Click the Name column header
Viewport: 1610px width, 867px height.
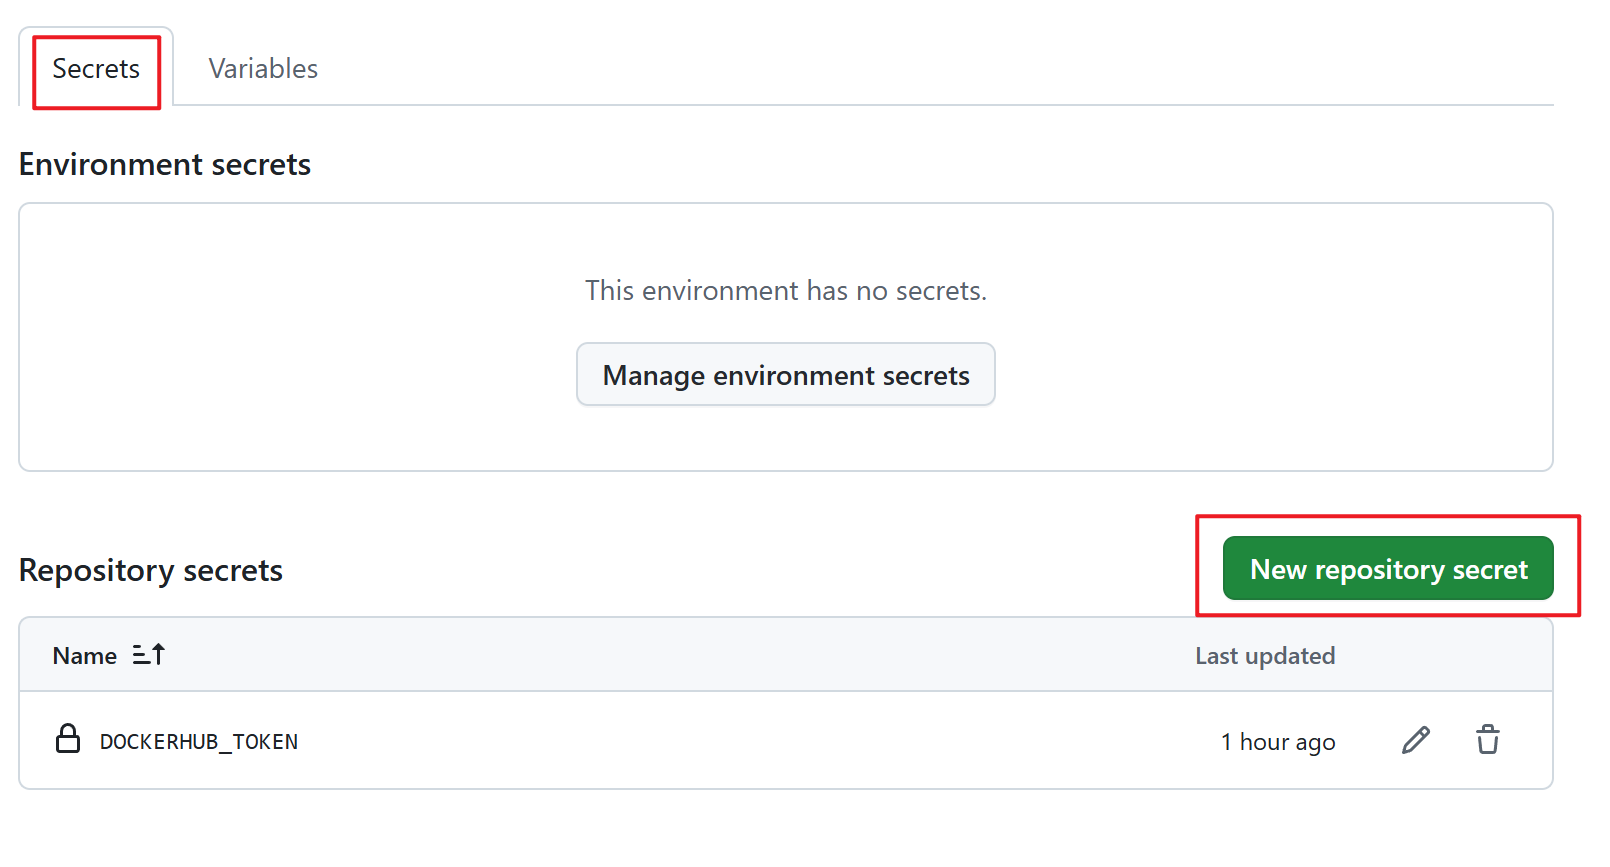85,656
